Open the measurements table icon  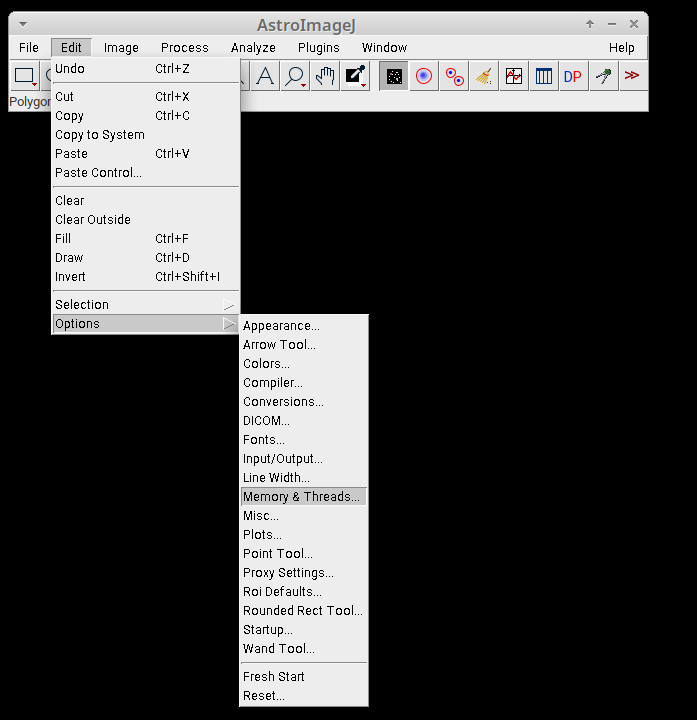coord(544,76)
